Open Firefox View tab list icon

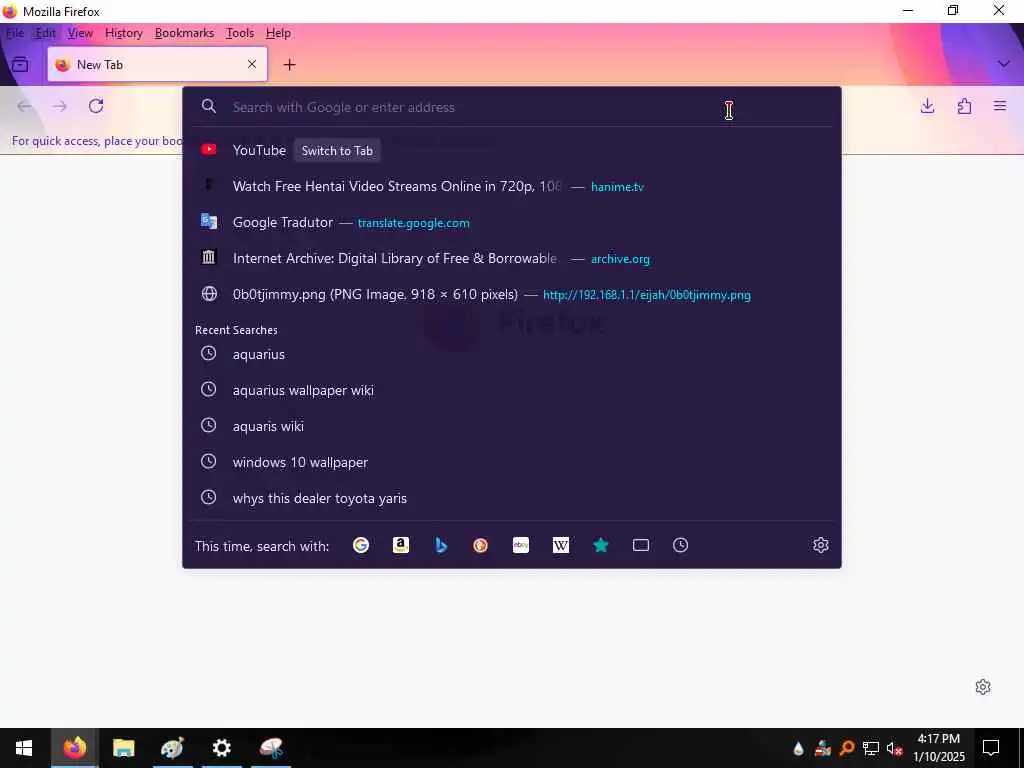click(20, 65)
